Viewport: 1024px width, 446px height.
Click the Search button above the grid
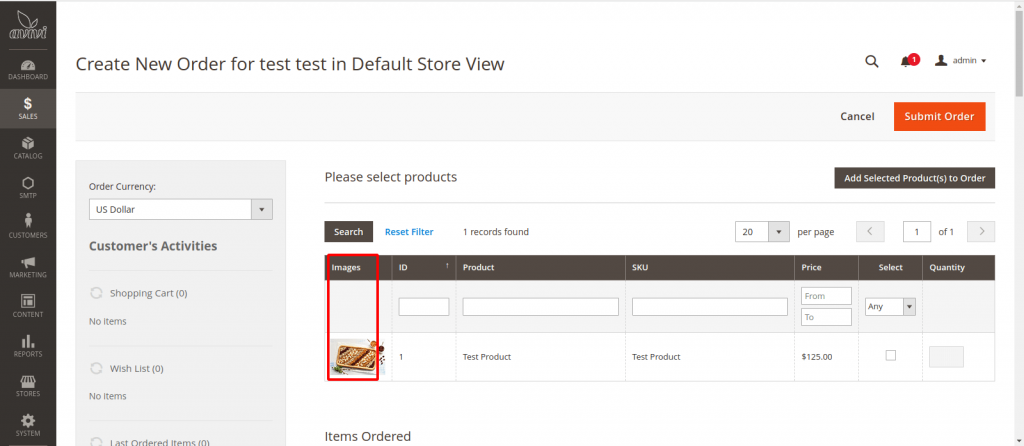348,232
